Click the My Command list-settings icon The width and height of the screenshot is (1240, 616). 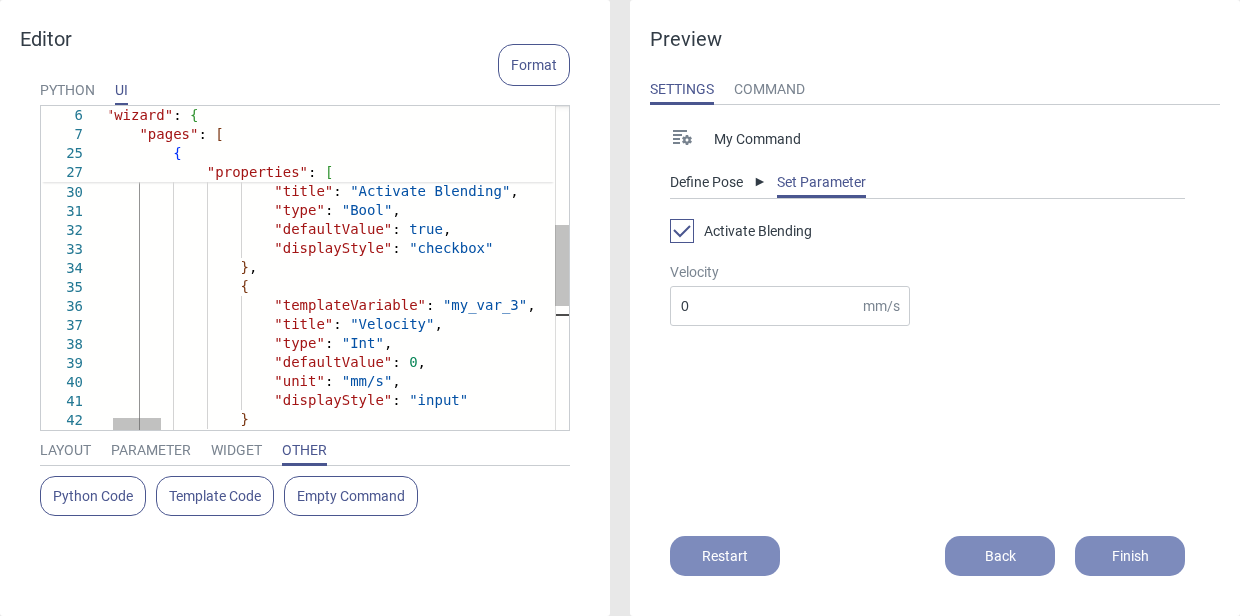(682, 138)
